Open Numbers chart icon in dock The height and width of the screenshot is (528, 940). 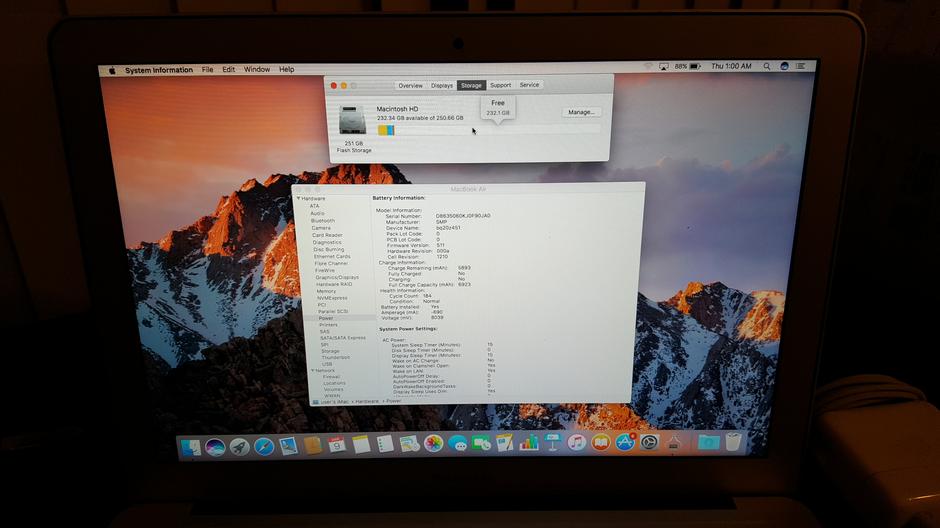(529, 443)
